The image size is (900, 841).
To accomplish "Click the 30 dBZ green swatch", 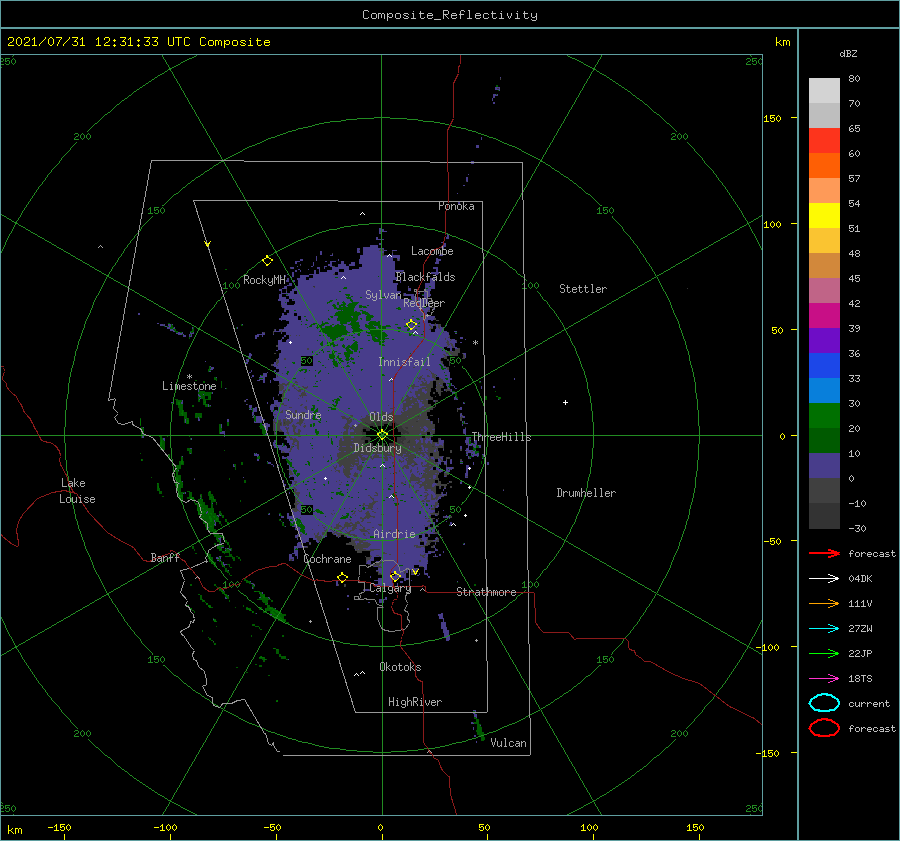I will coord(824,416).
